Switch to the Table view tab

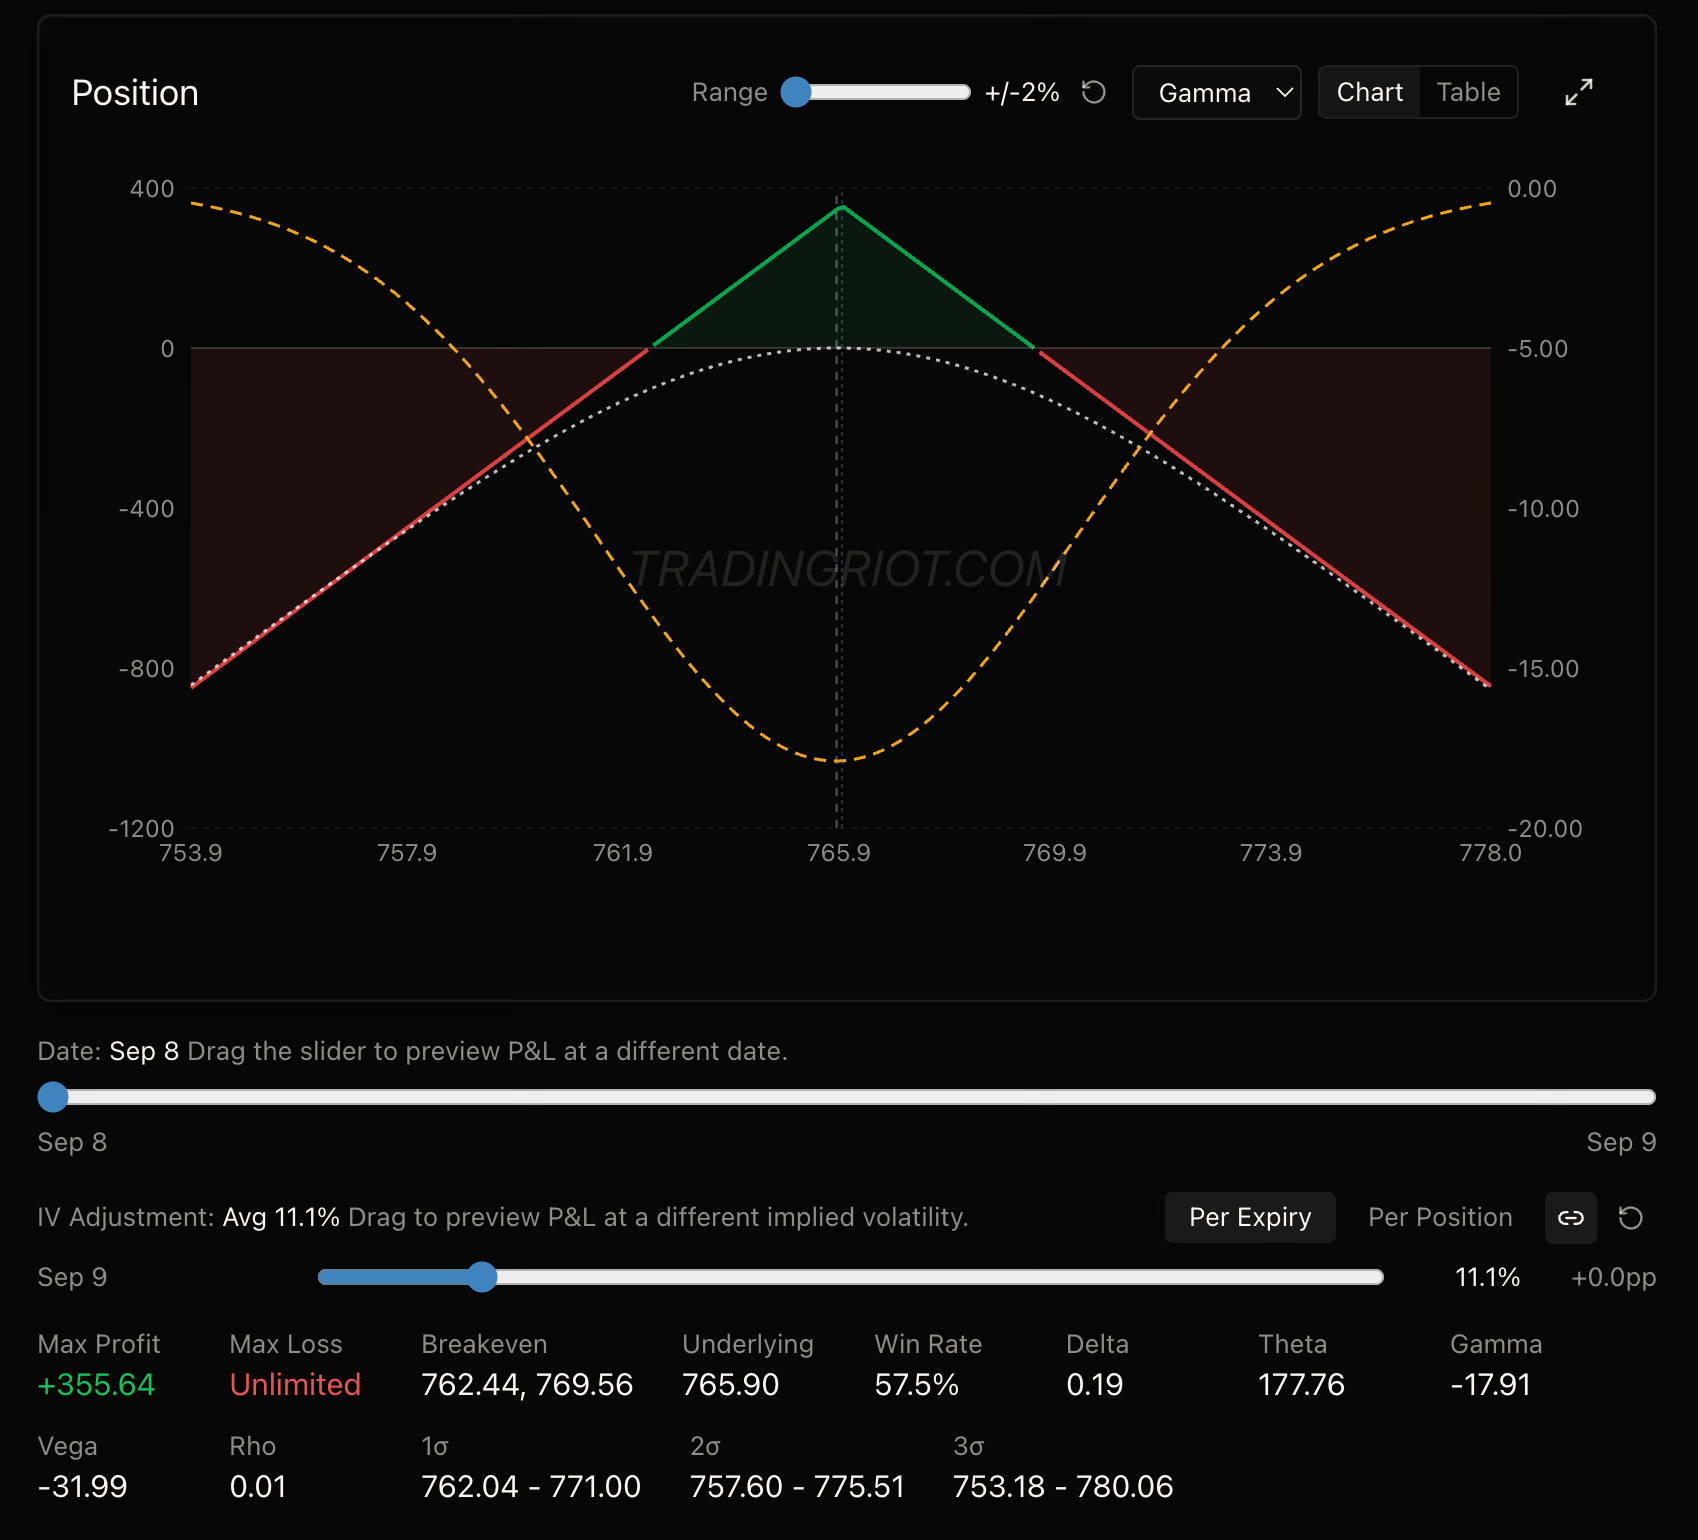pos(1468,92)
